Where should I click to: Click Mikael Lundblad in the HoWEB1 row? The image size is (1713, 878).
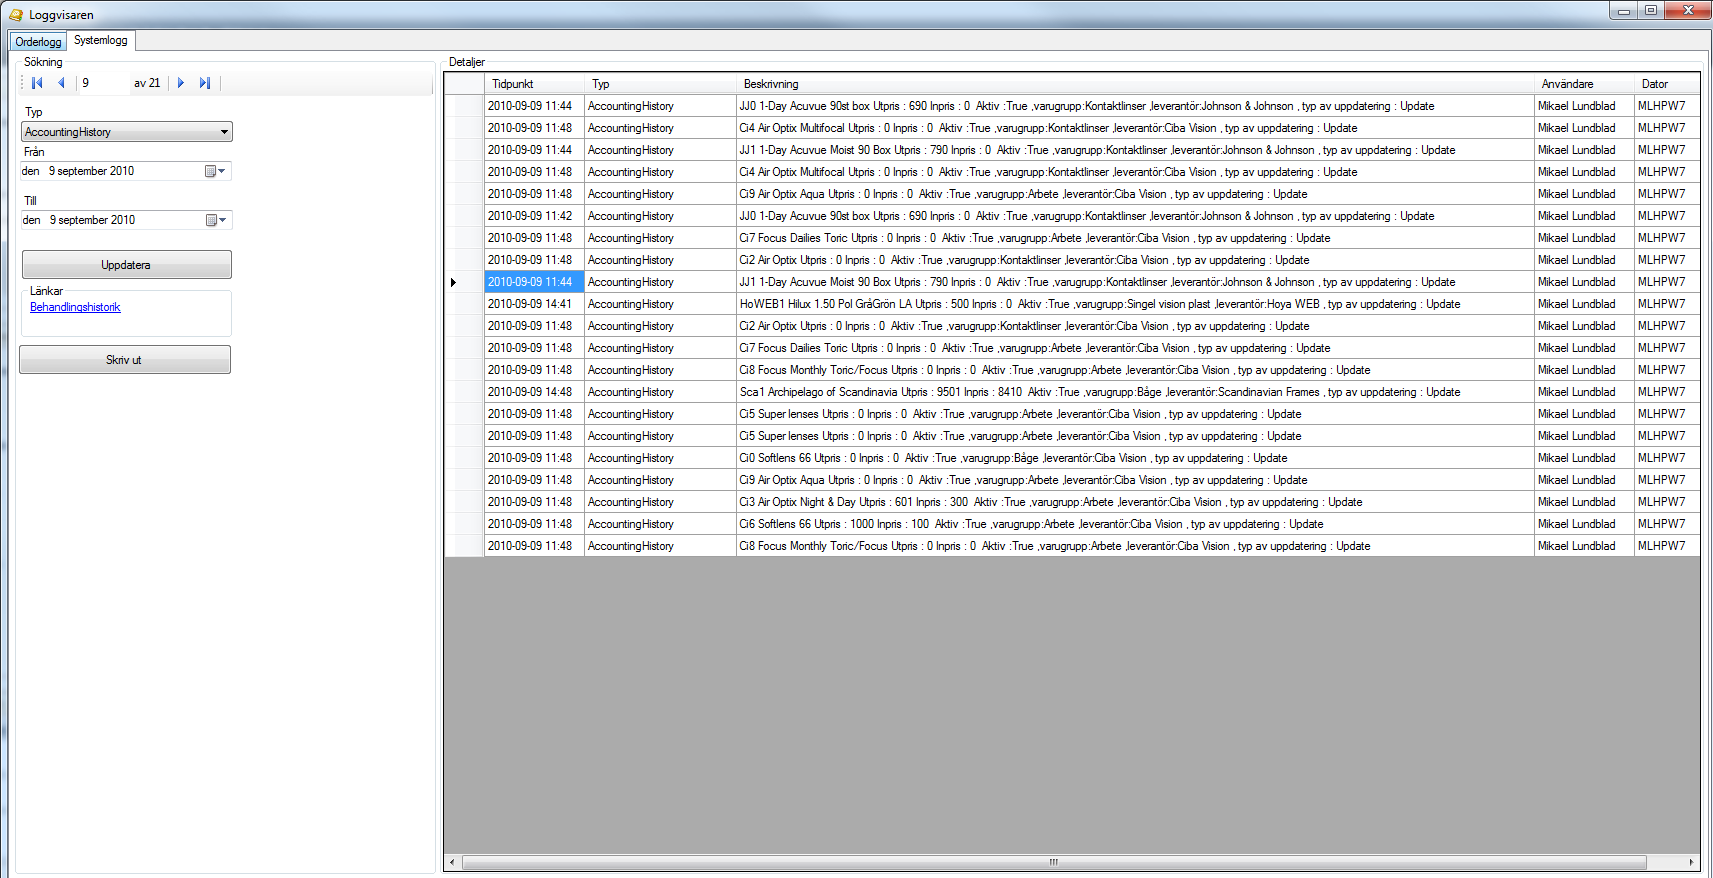pyautogui.click(x=1584, y=304)
